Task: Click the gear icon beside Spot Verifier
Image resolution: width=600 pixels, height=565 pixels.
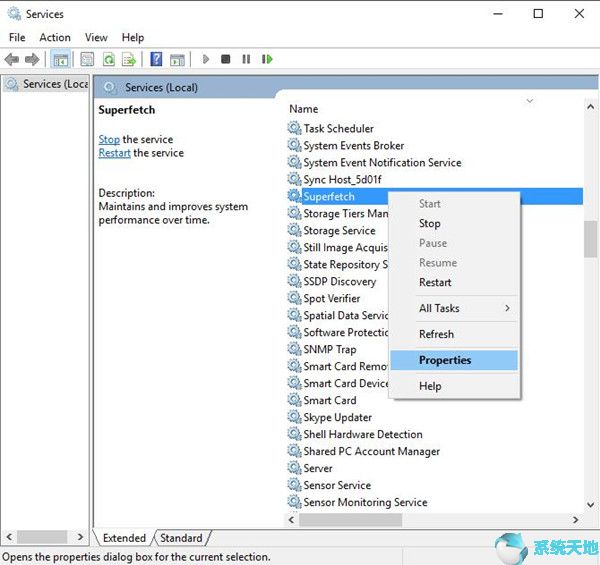Action: (x=294, y=298)
